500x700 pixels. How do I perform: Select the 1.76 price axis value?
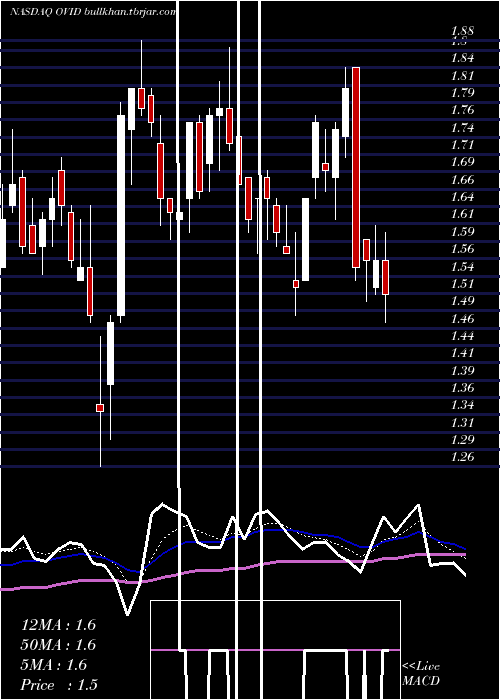pos(462,110)
